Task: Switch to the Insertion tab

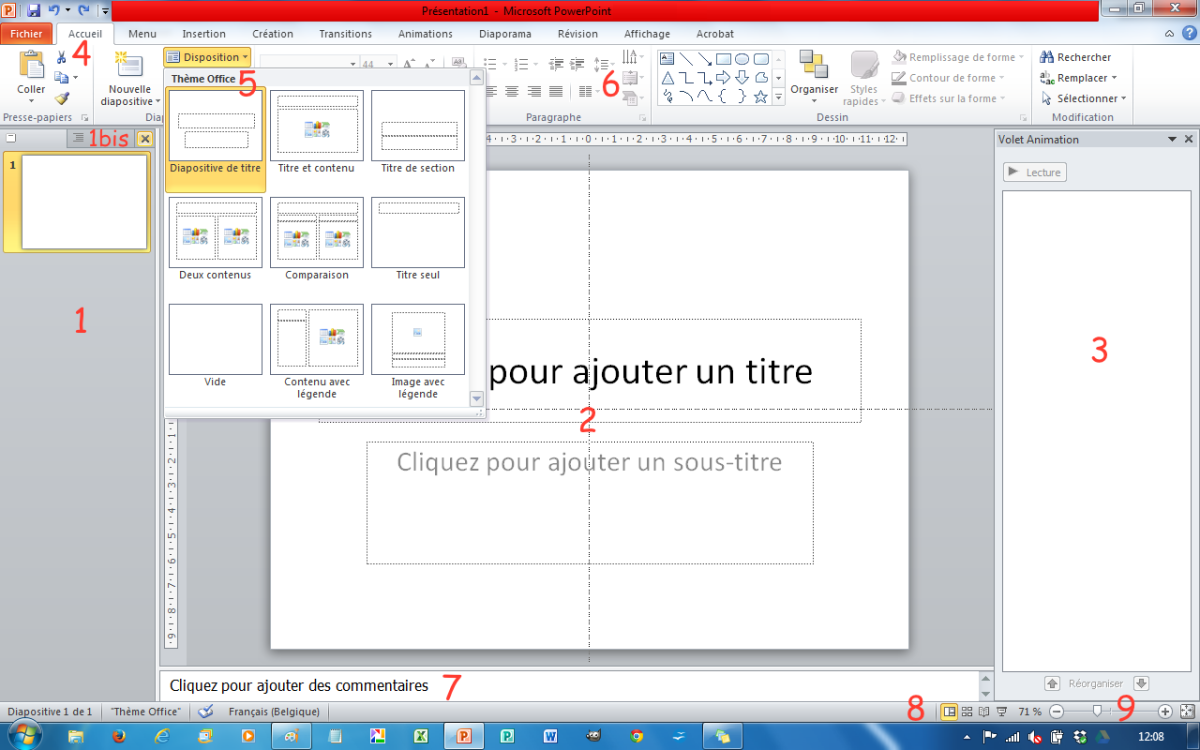Action: point(204,34)
